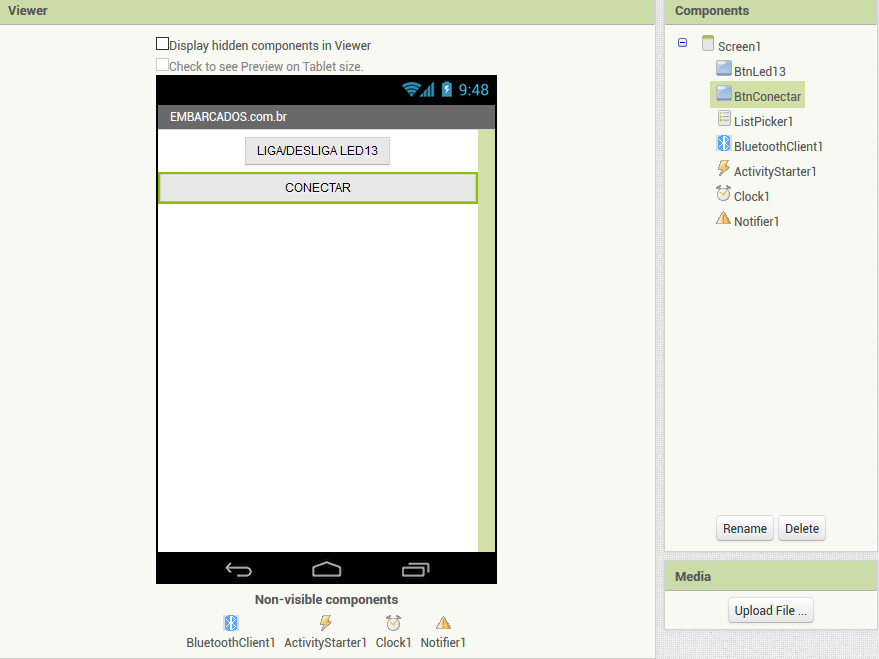
Task: Select Notifier1 label under non-visible components
Action: tap(443, 643)
